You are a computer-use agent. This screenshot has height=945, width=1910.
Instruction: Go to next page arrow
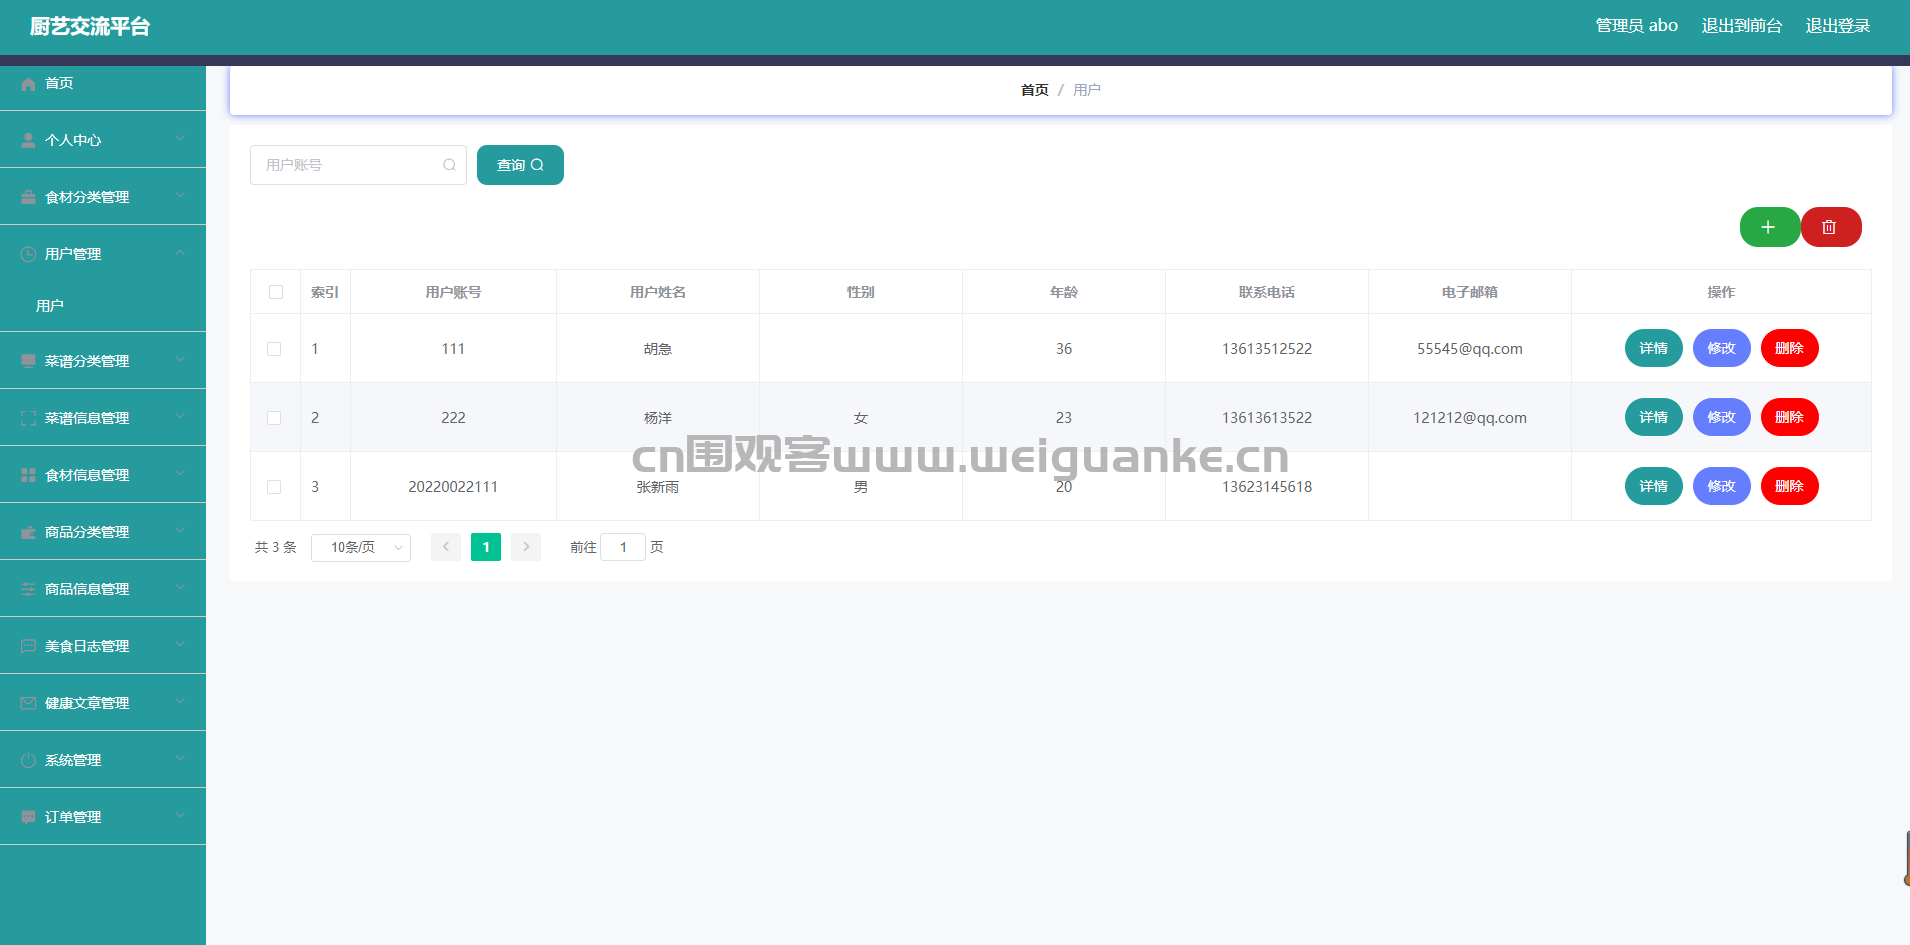coord(526,547)
